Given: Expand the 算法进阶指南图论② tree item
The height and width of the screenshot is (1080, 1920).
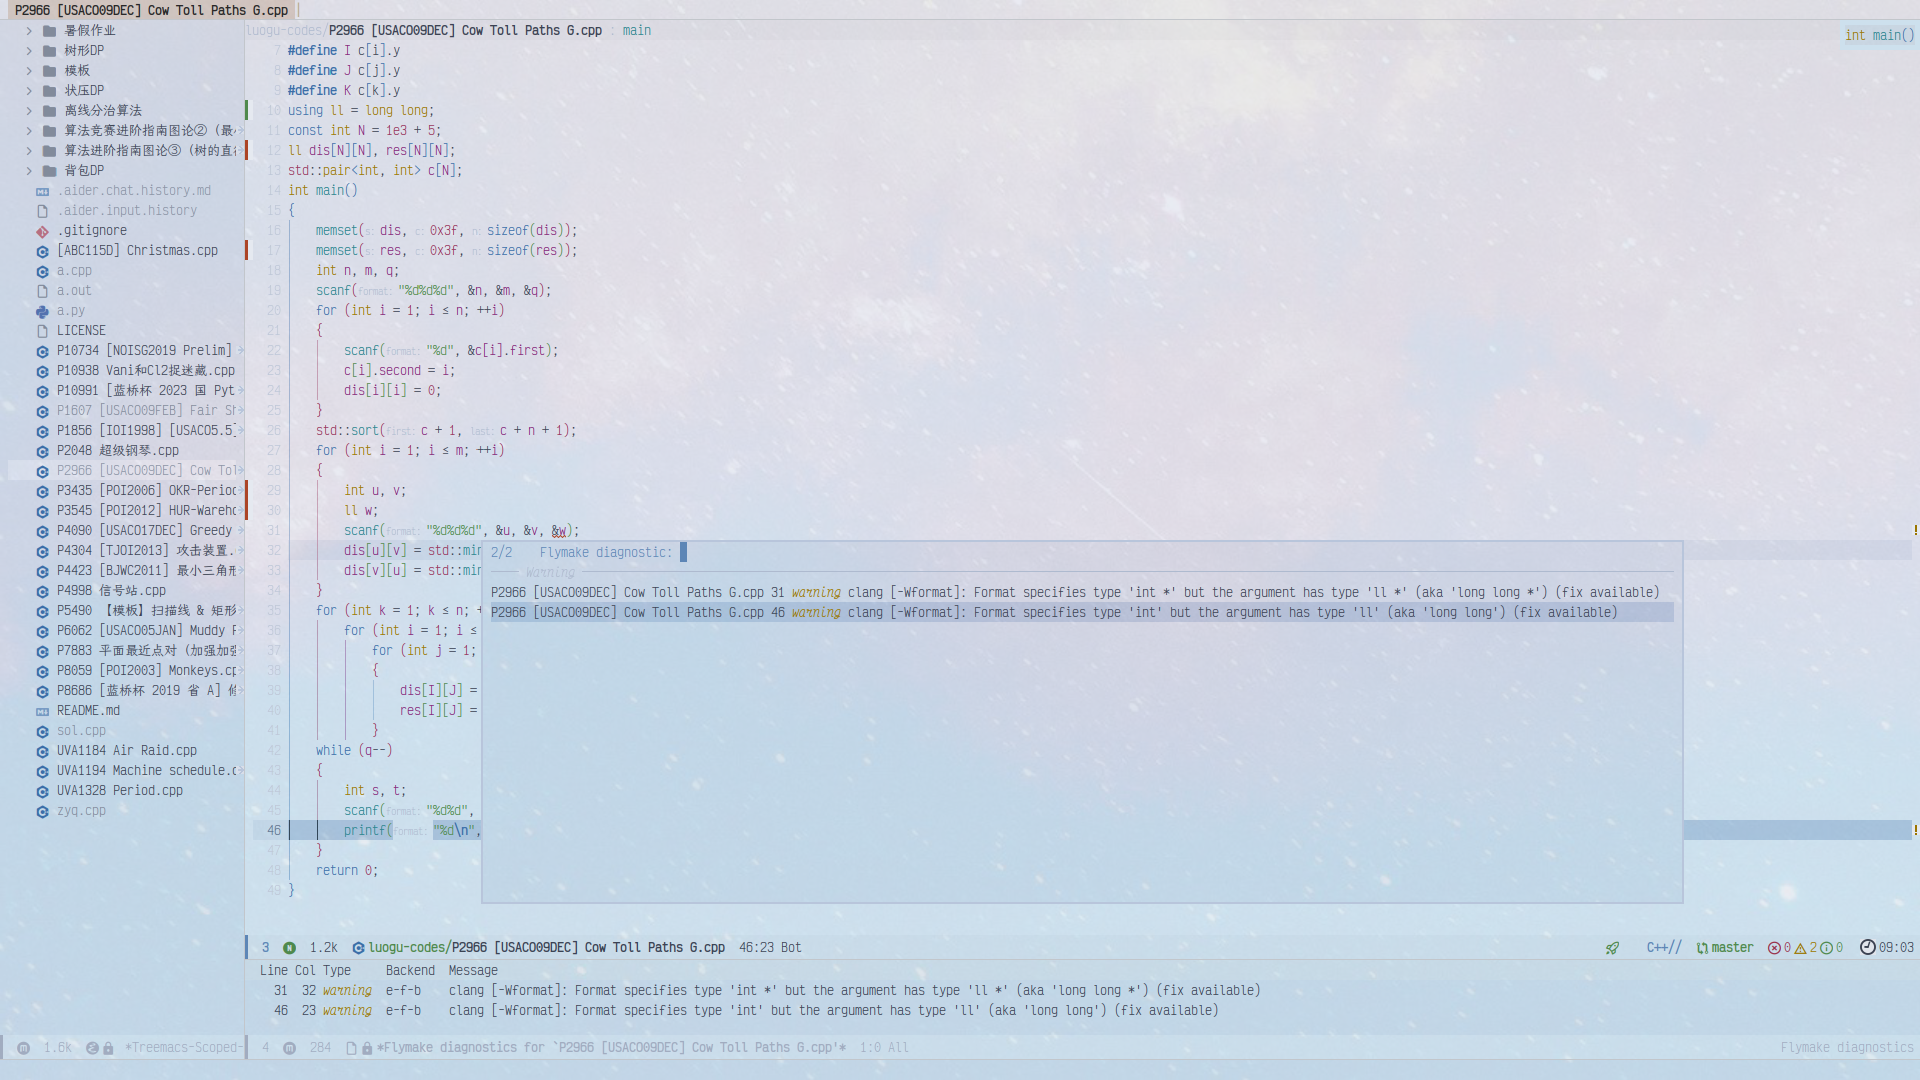Looking at the screenshot, I should point(29,129).
